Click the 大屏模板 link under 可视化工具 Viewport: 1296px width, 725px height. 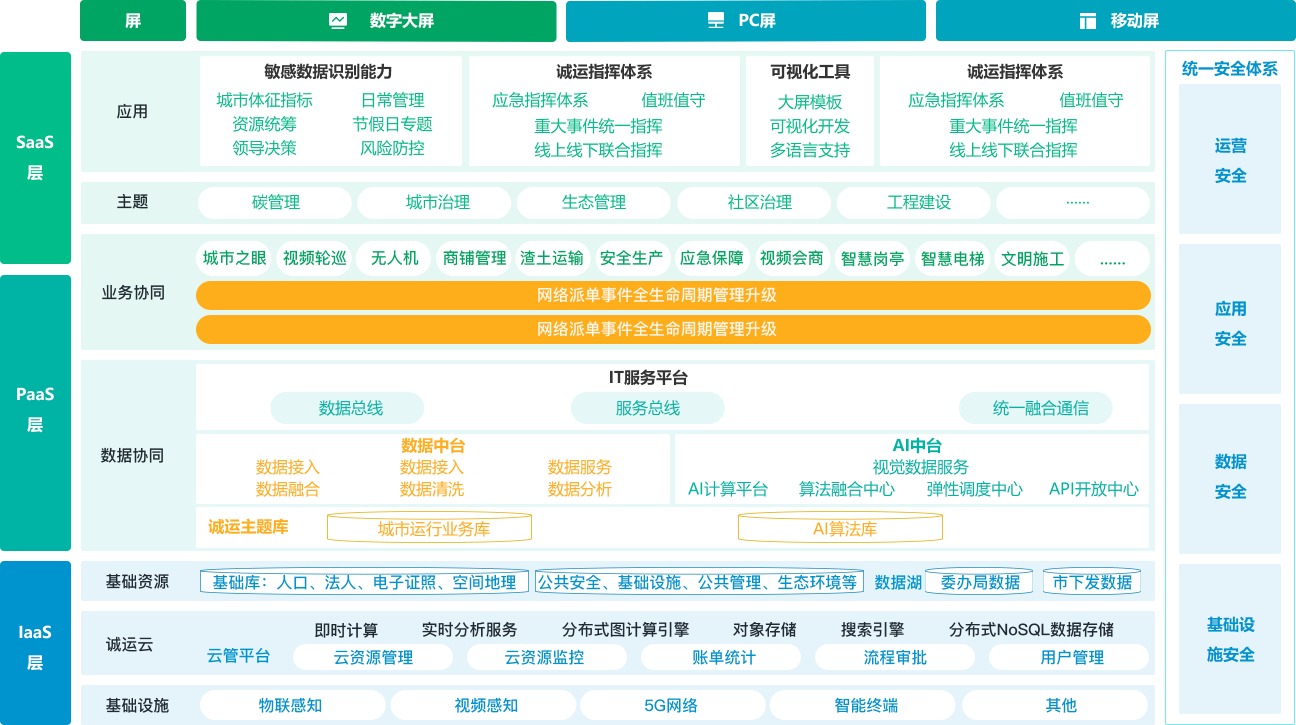809,102
